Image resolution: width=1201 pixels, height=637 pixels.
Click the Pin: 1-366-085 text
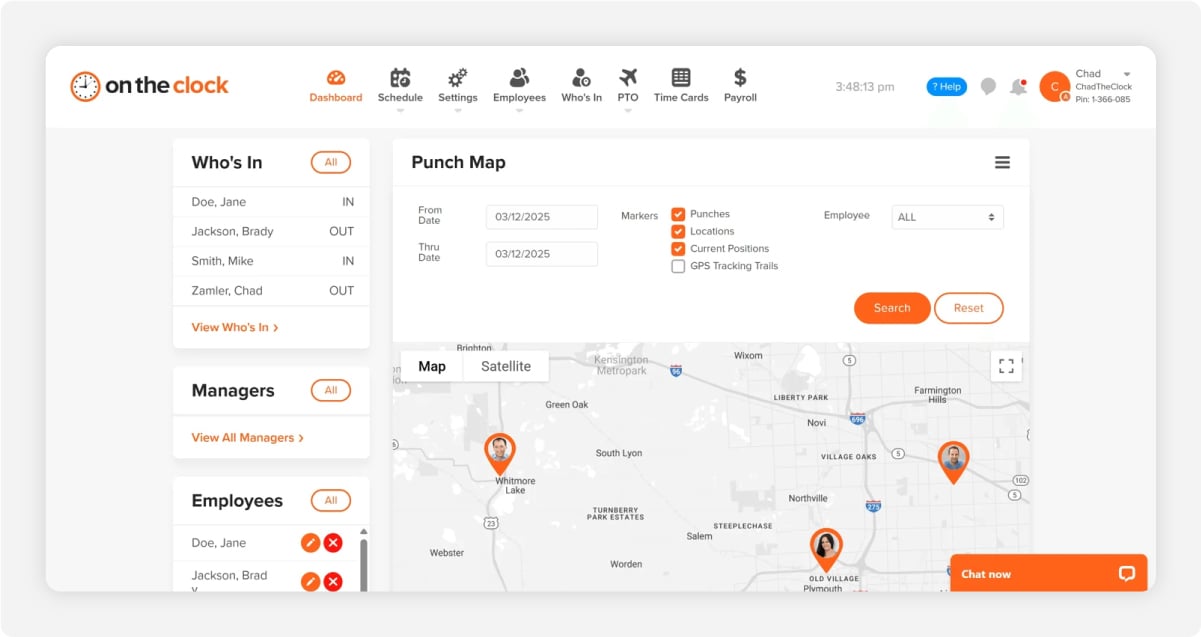click(1103, 100)
